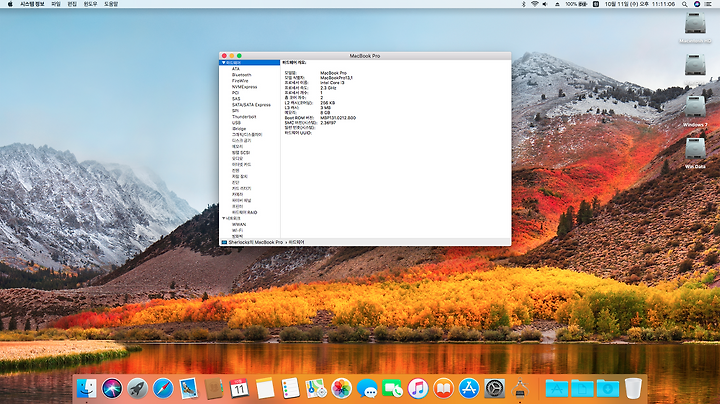The image size is (720, 404).
Task: Open the App Store in Dock
Action: [469, 388]
